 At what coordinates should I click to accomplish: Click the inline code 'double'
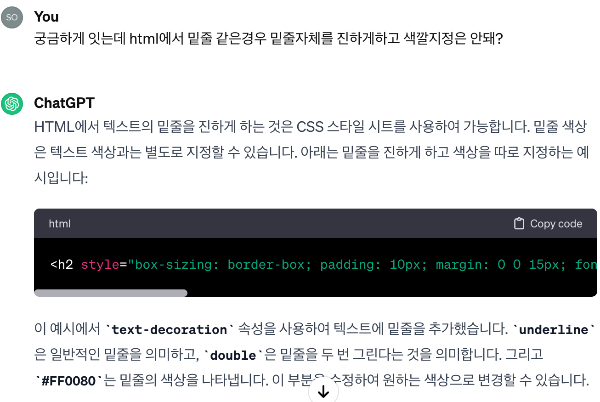tap(233, 355)
